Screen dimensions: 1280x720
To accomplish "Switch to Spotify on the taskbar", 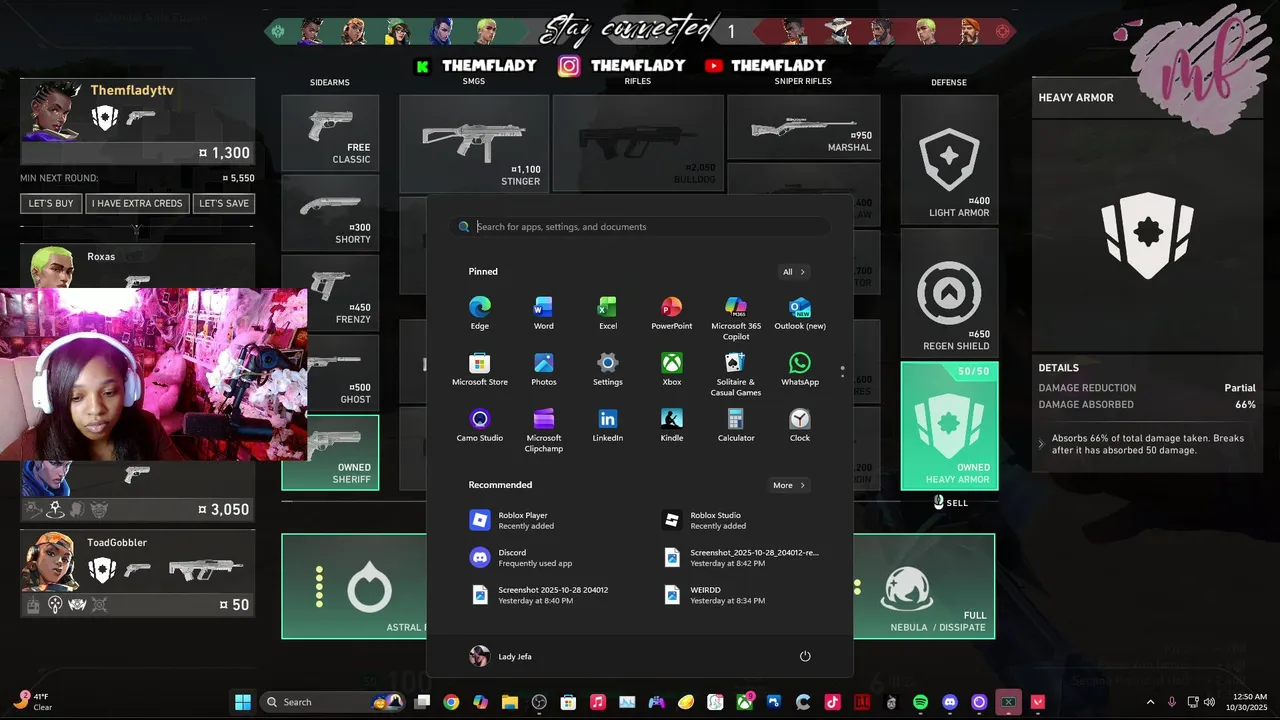I will click(x=920, y=702).
